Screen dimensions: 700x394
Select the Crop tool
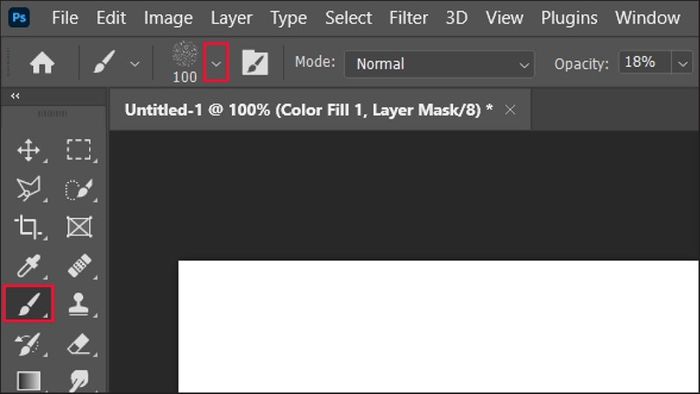pyautogui.click(x=28, y=227)
